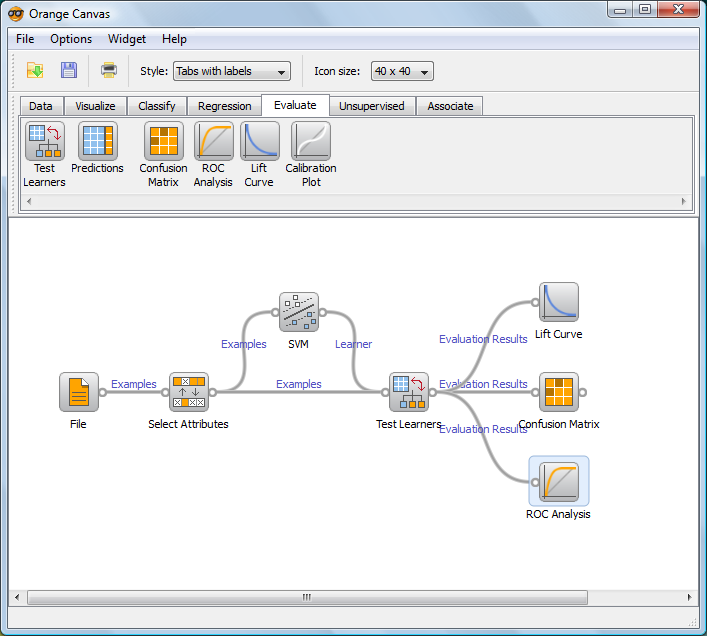Viewport: 707px width, 636px height.
Task: Click the Open schema folder icon
Action: 35,70
